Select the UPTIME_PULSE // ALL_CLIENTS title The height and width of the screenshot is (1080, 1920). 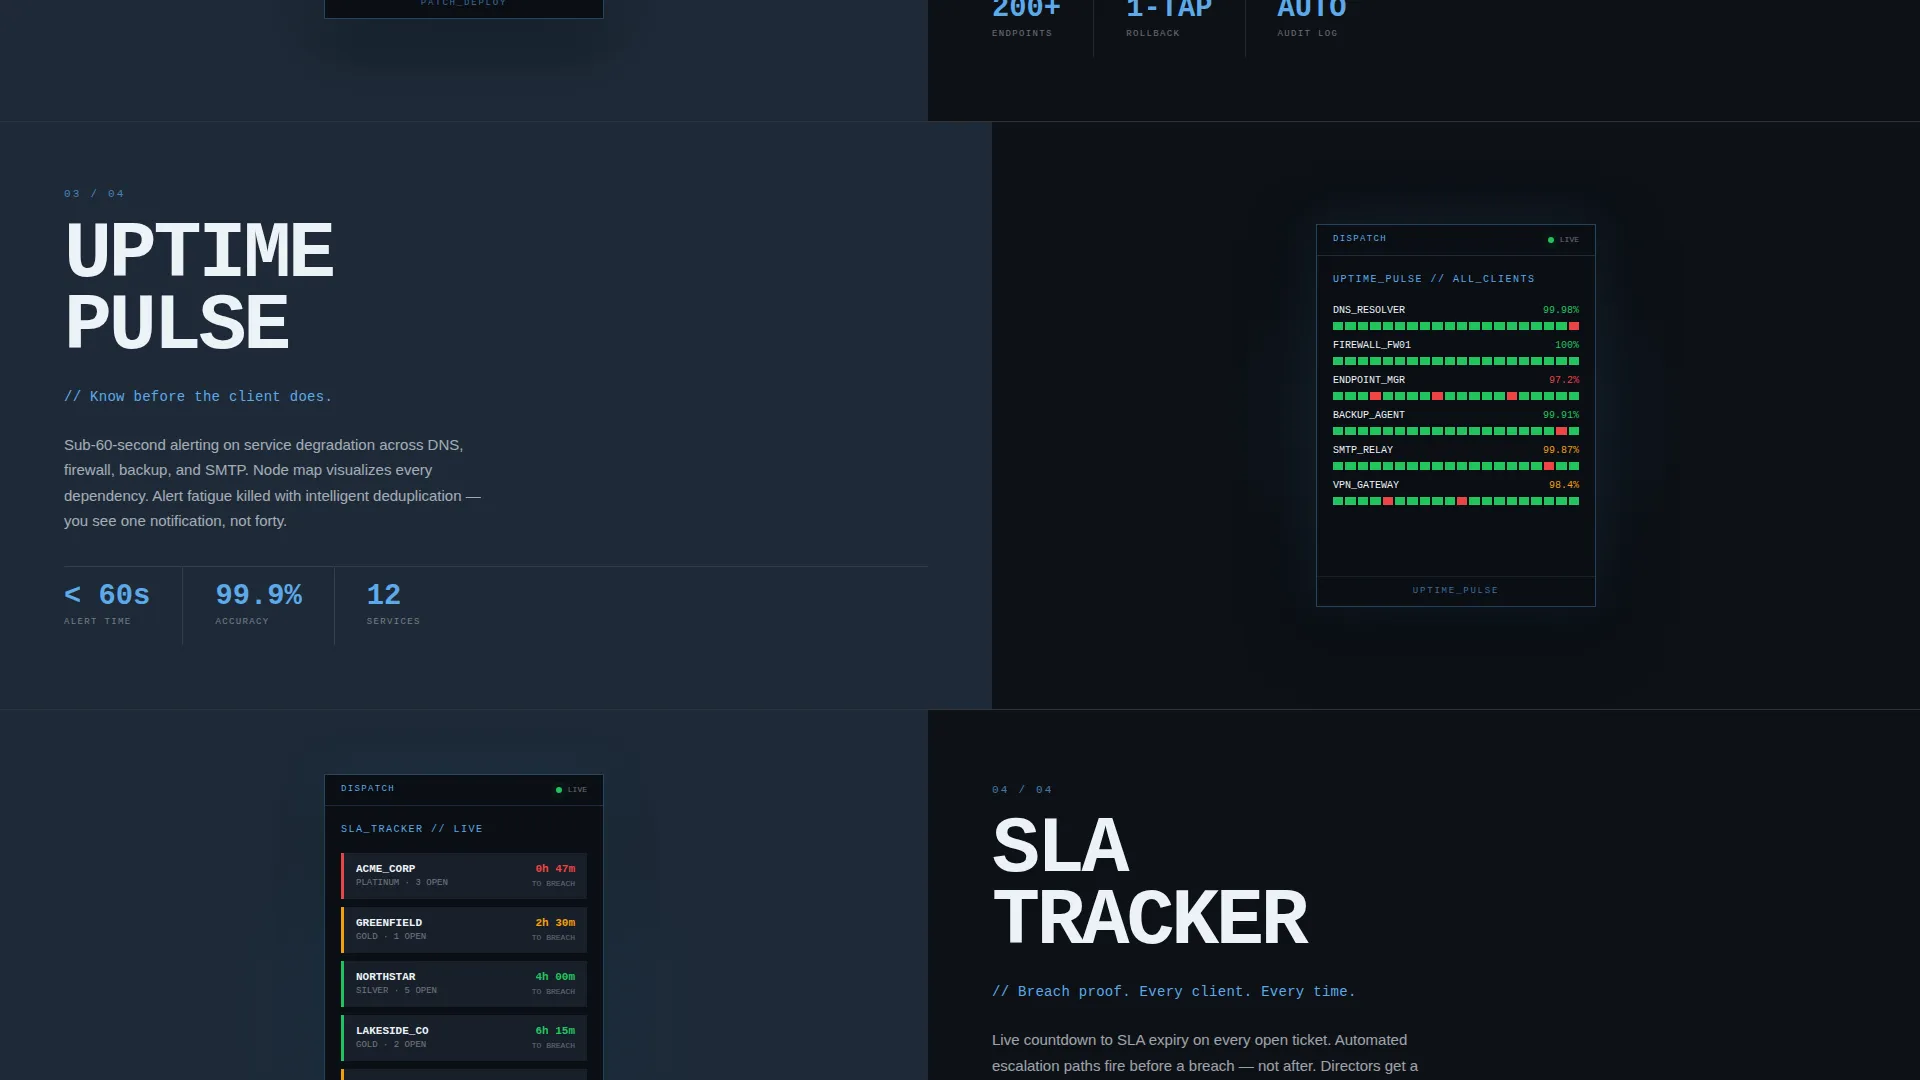click(x=1433, y=279)
